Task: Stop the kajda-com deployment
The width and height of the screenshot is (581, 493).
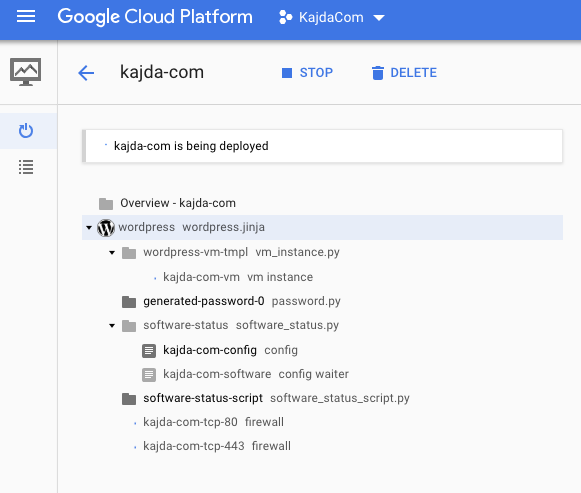Action: [x=307, y=73]
